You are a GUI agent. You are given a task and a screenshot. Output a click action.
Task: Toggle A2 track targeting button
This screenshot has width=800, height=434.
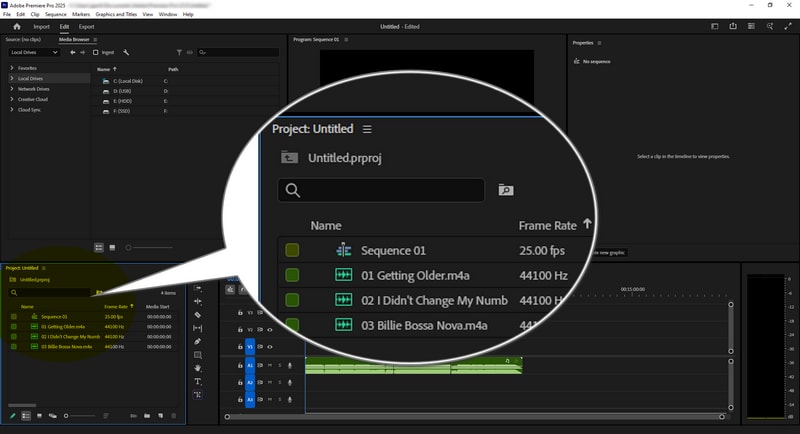click(x=250, y=382)
